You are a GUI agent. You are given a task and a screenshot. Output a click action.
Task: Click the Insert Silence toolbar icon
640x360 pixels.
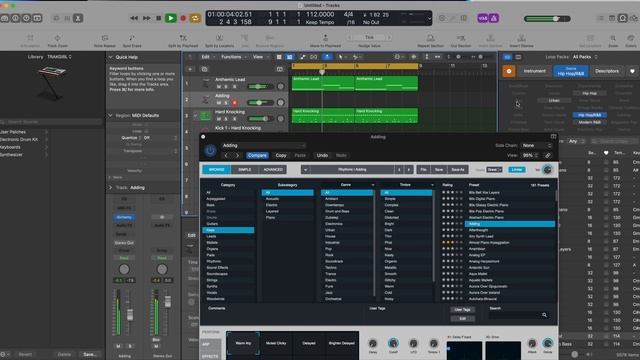[x=521, y=38]
